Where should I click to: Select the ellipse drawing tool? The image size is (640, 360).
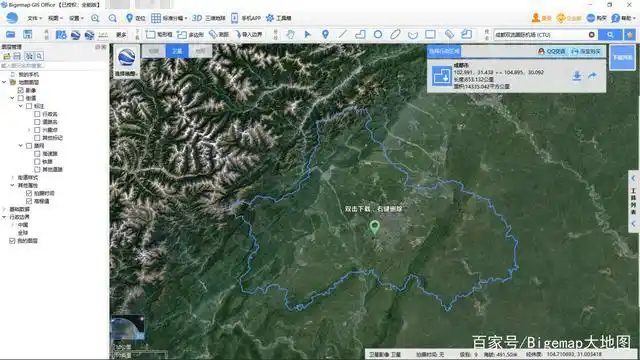point(395,34)
